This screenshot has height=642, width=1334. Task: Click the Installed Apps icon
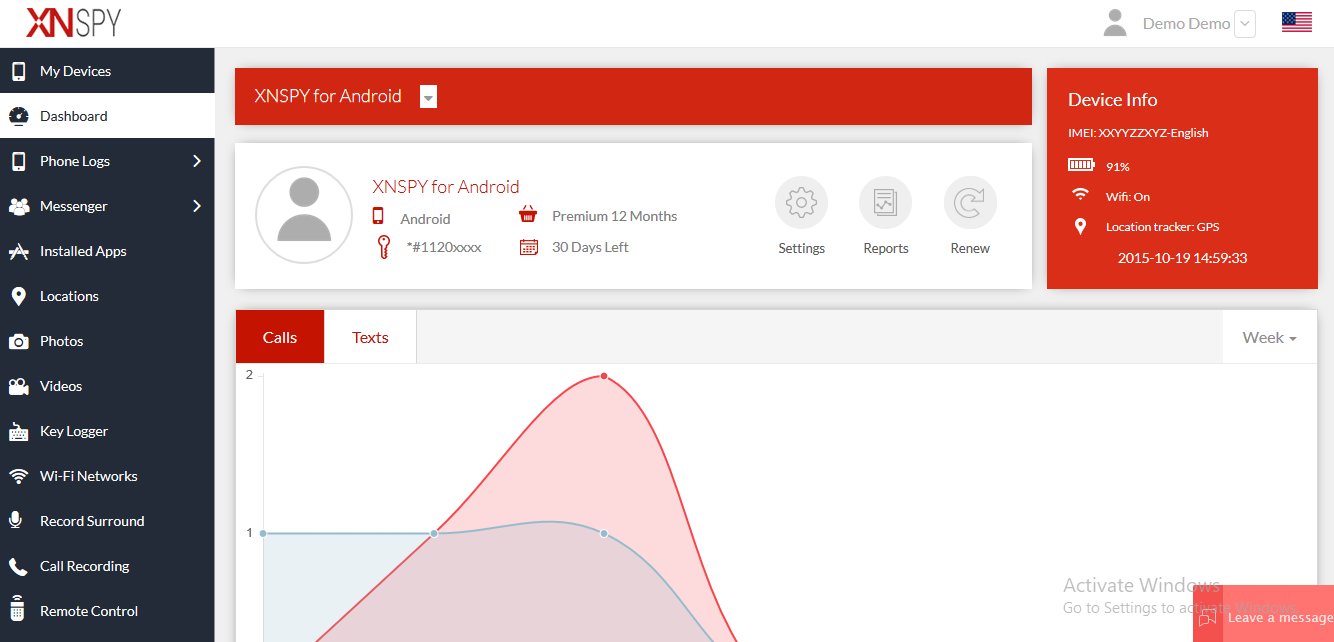[x=18, y=251]
